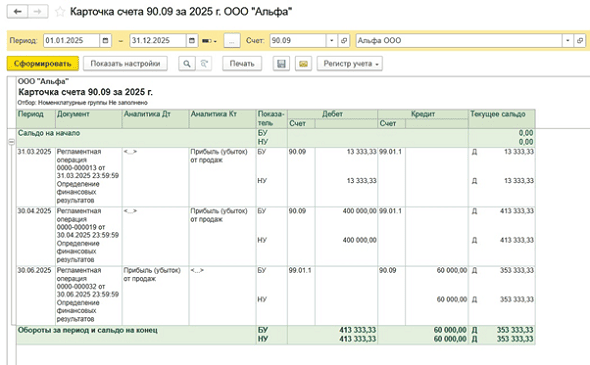Select БУ closing balance 353 333,33 in totals row
The width and height of the screenshot is (590, 365).
click(x=515, y=330)
